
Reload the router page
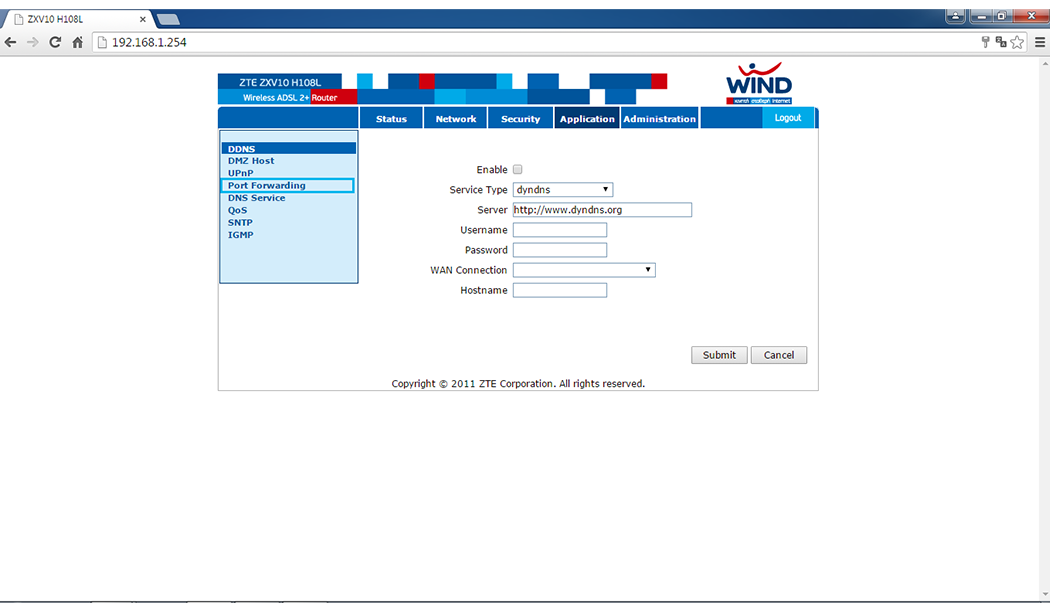[x=55, y=42]
